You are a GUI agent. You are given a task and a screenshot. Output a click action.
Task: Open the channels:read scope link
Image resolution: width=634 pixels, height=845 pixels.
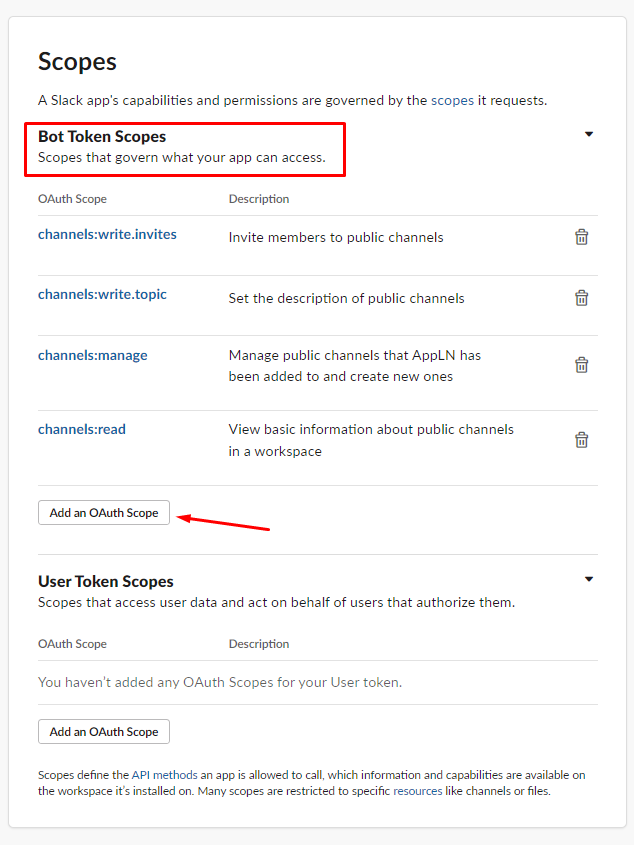click(82, 430)
